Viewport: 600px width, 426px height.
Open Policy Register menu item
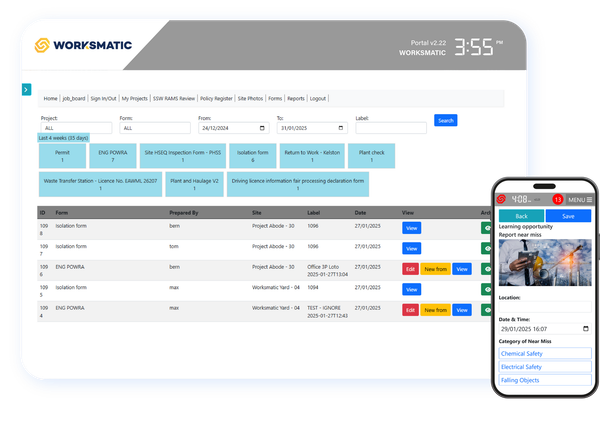click(x=216, y=98)
